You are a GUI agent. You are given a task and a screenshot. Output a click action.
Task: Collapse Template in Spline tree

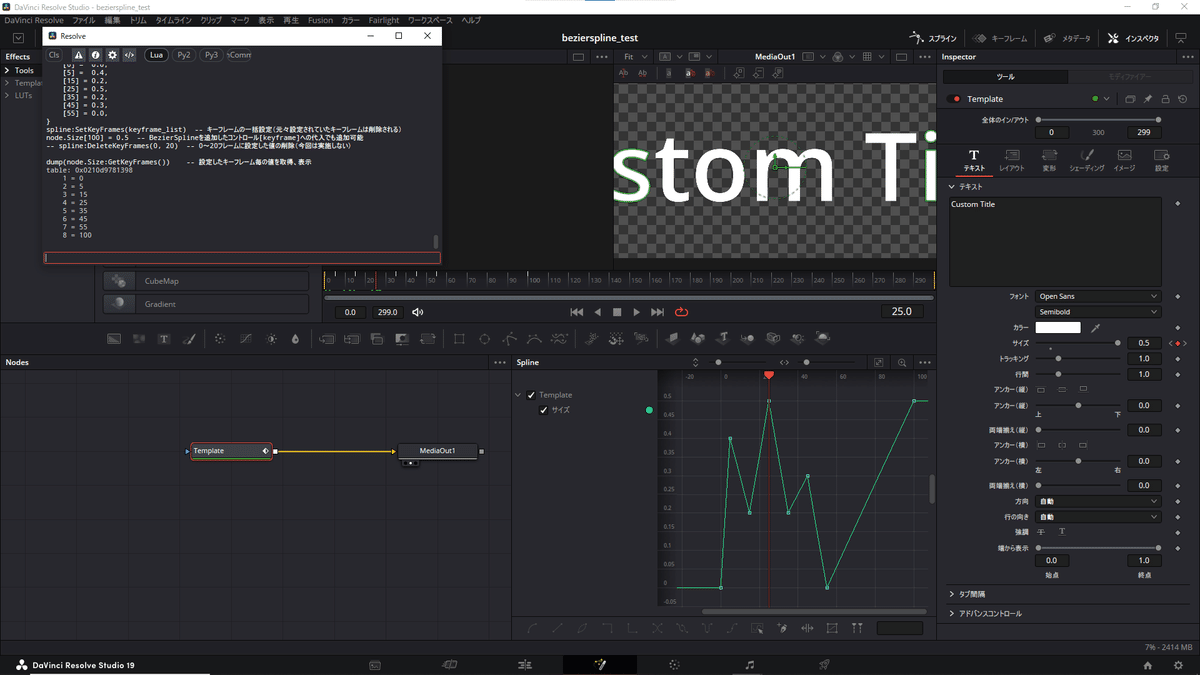pos(518,395)
